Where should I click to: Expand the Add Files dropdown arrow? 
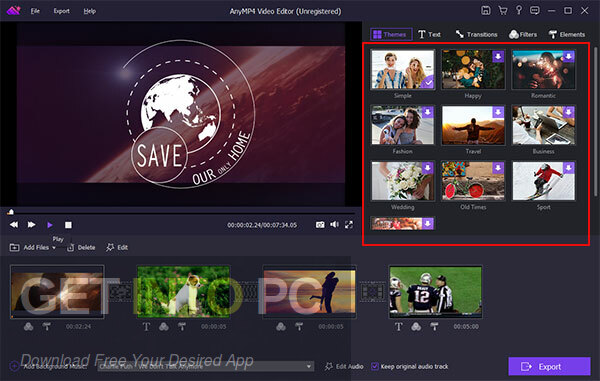pos(54,248)
